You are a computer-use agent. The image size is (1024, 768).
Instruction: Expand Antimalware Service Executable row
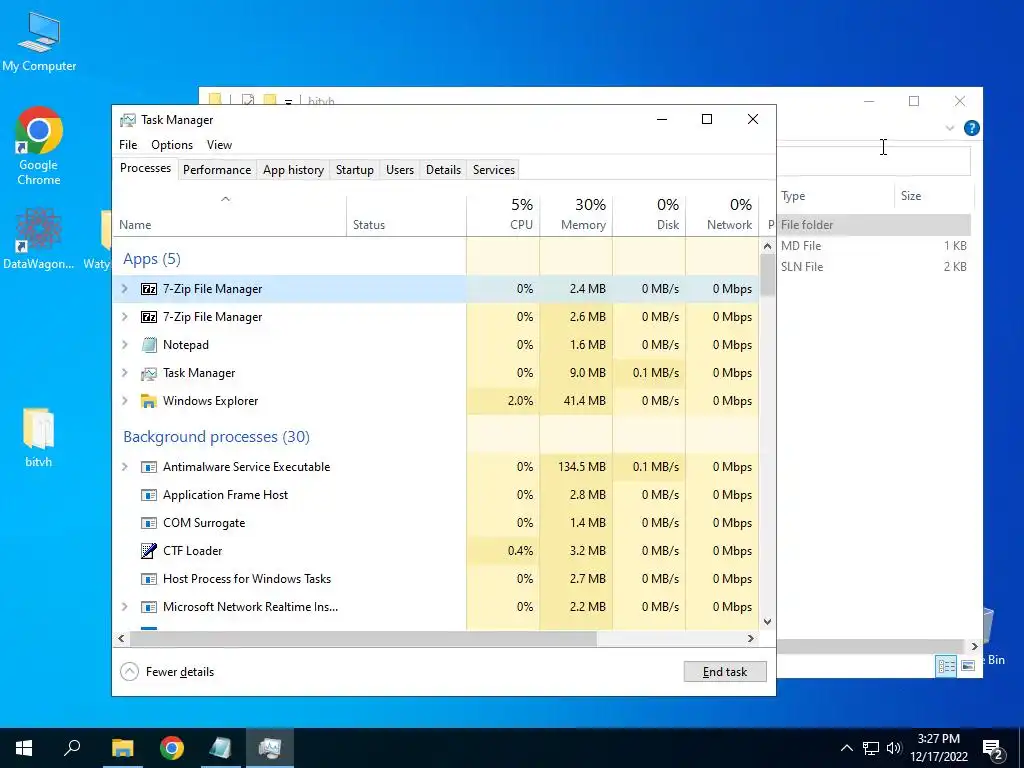[x=125, y=467]
